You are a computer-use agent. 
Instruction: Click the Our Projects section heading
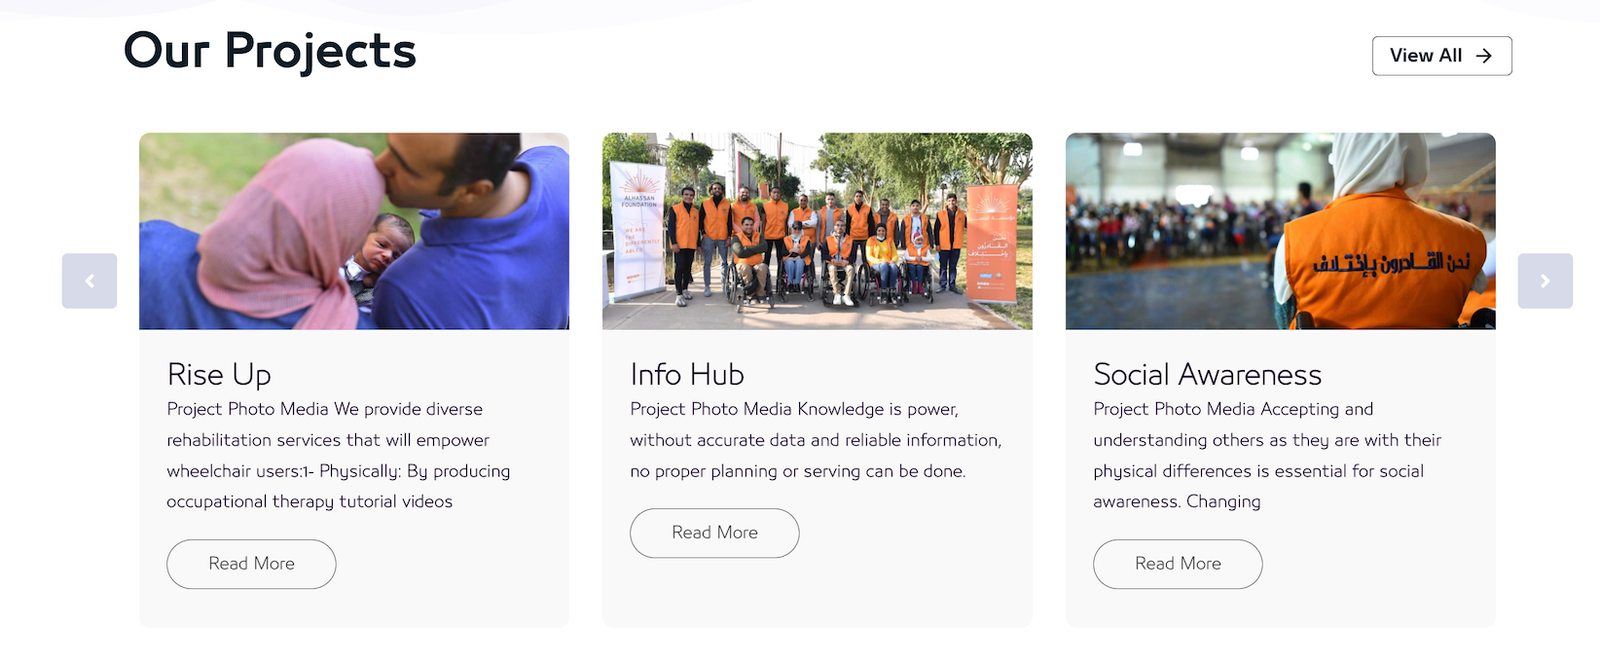pyautogui.click(x=270, y=51)
